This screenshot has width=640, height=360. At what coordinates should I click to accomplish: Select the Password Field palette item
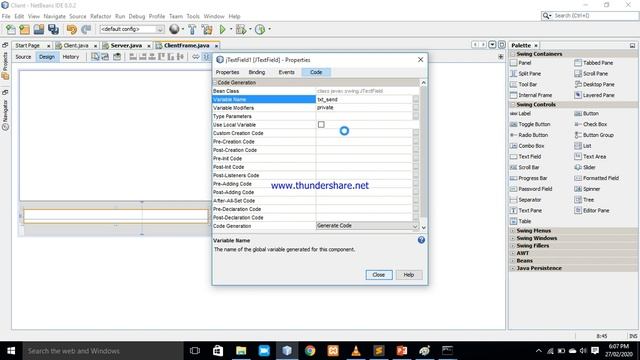(x=531, y=189)
